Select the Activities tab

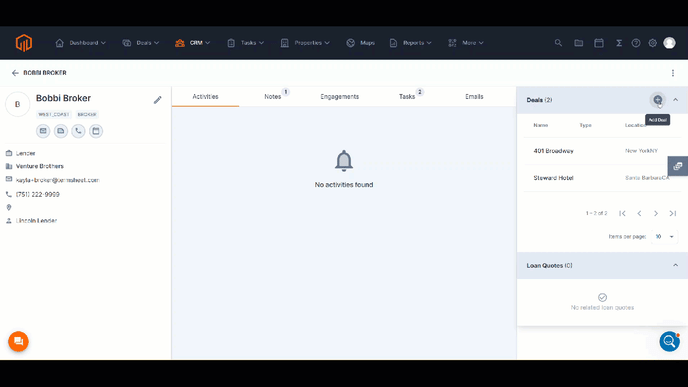click(x=205, y=97)
